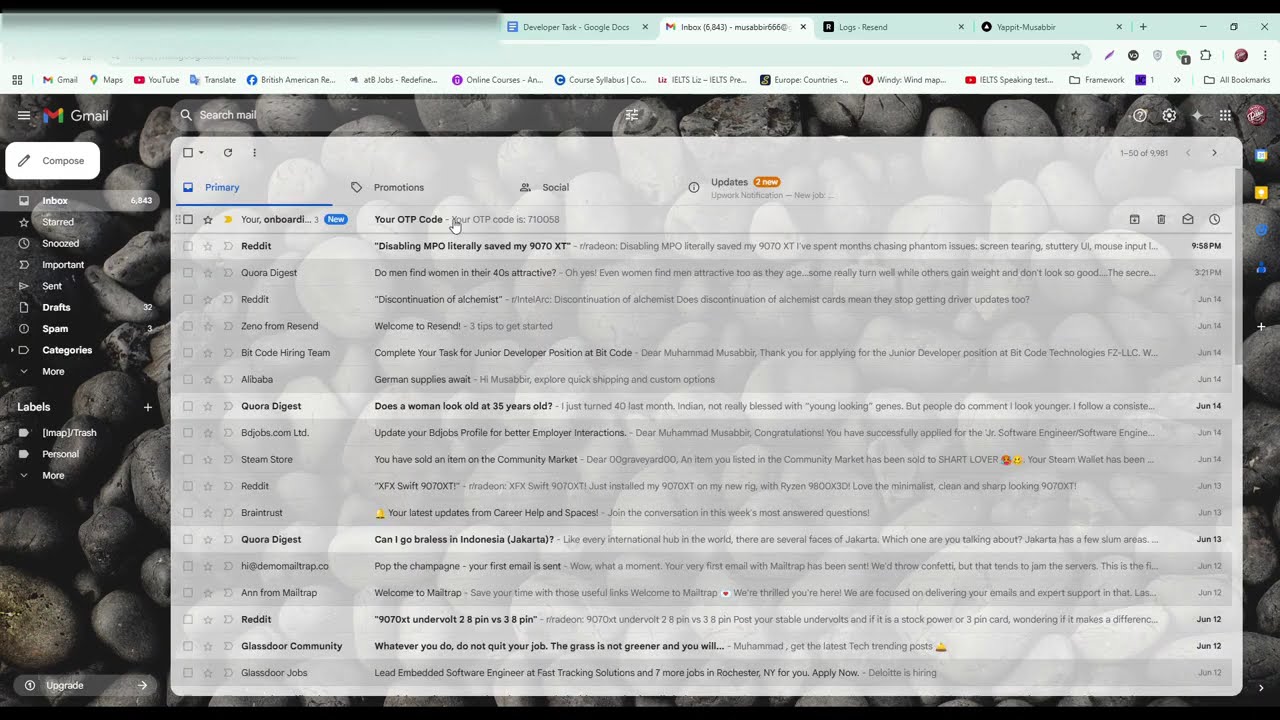1280x720 pixels.
Task: Check the box for Zeno from Resend email
Action: pos(188,326)
